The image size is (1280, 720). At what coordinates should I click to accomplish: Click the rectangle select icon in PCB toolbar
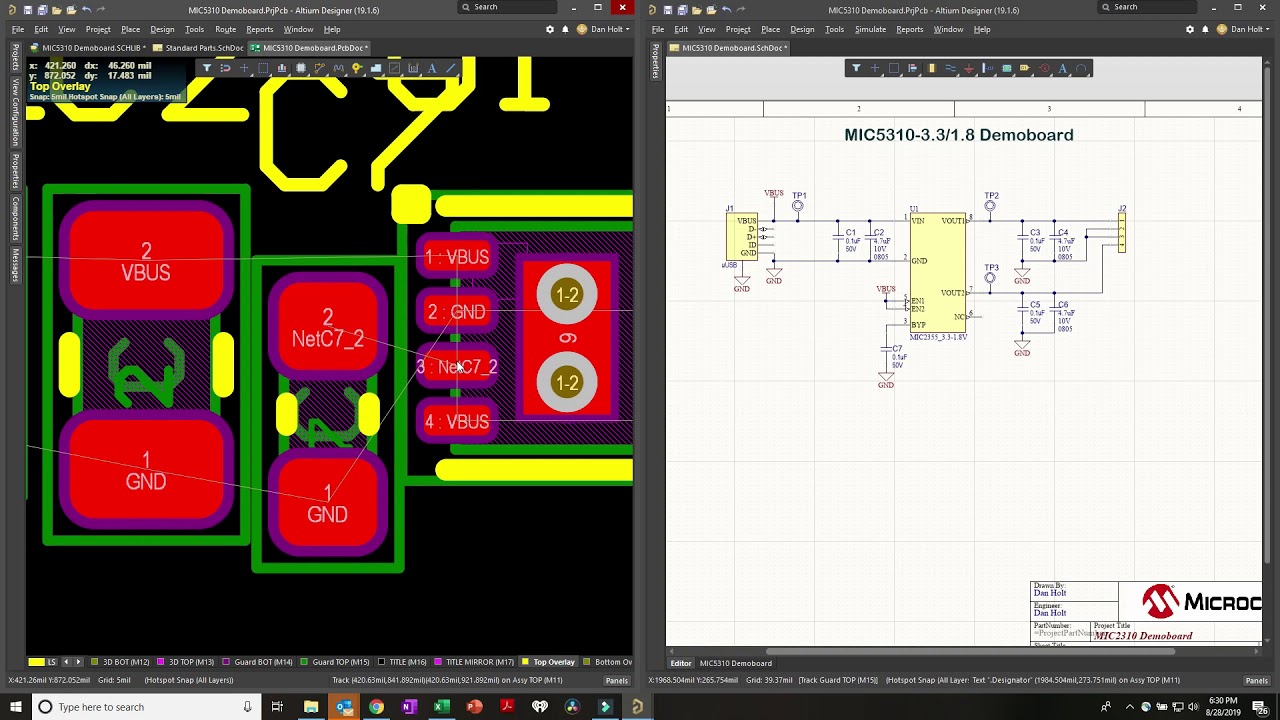(x=263, y=68)
